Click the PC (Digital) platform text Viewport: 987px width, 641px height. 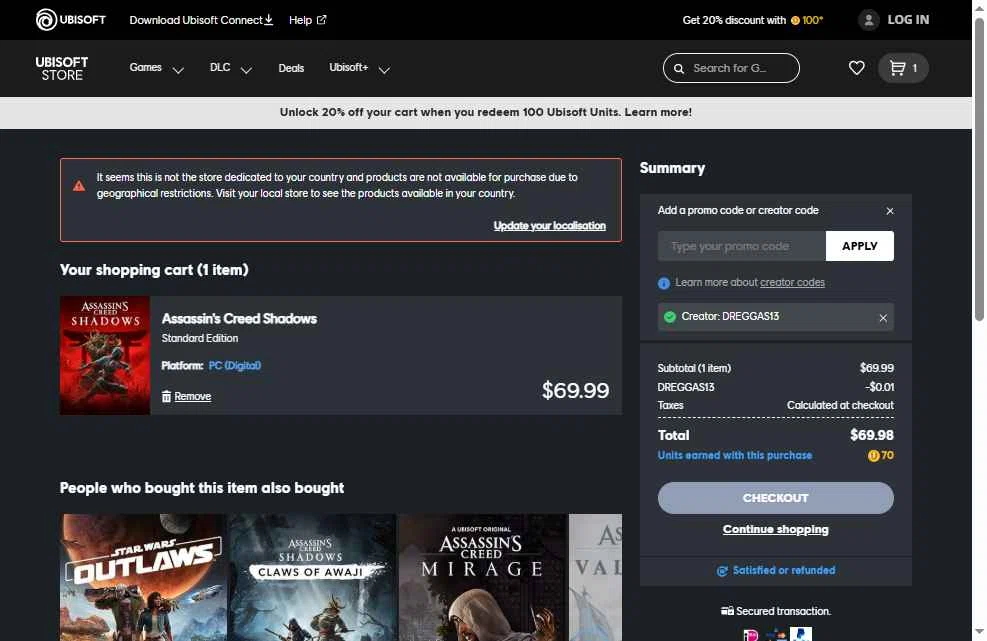coord(235,365)
